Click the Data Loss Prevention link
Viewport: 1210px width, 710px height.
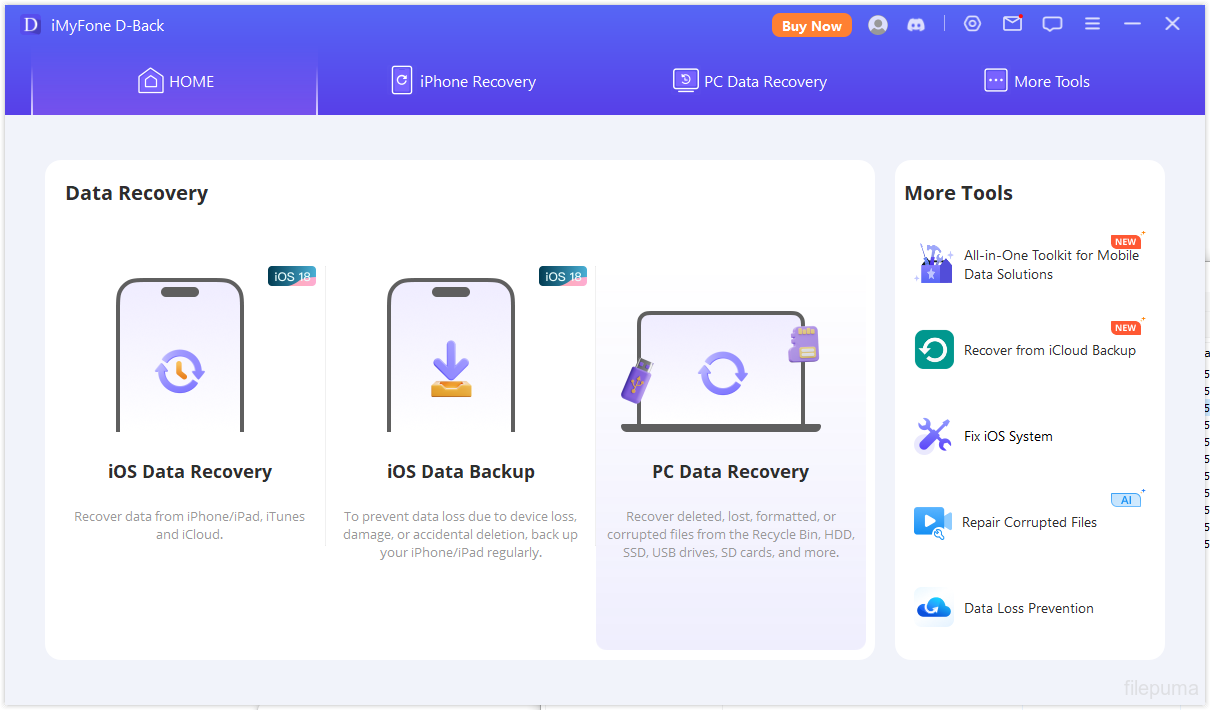point(1028,608)
